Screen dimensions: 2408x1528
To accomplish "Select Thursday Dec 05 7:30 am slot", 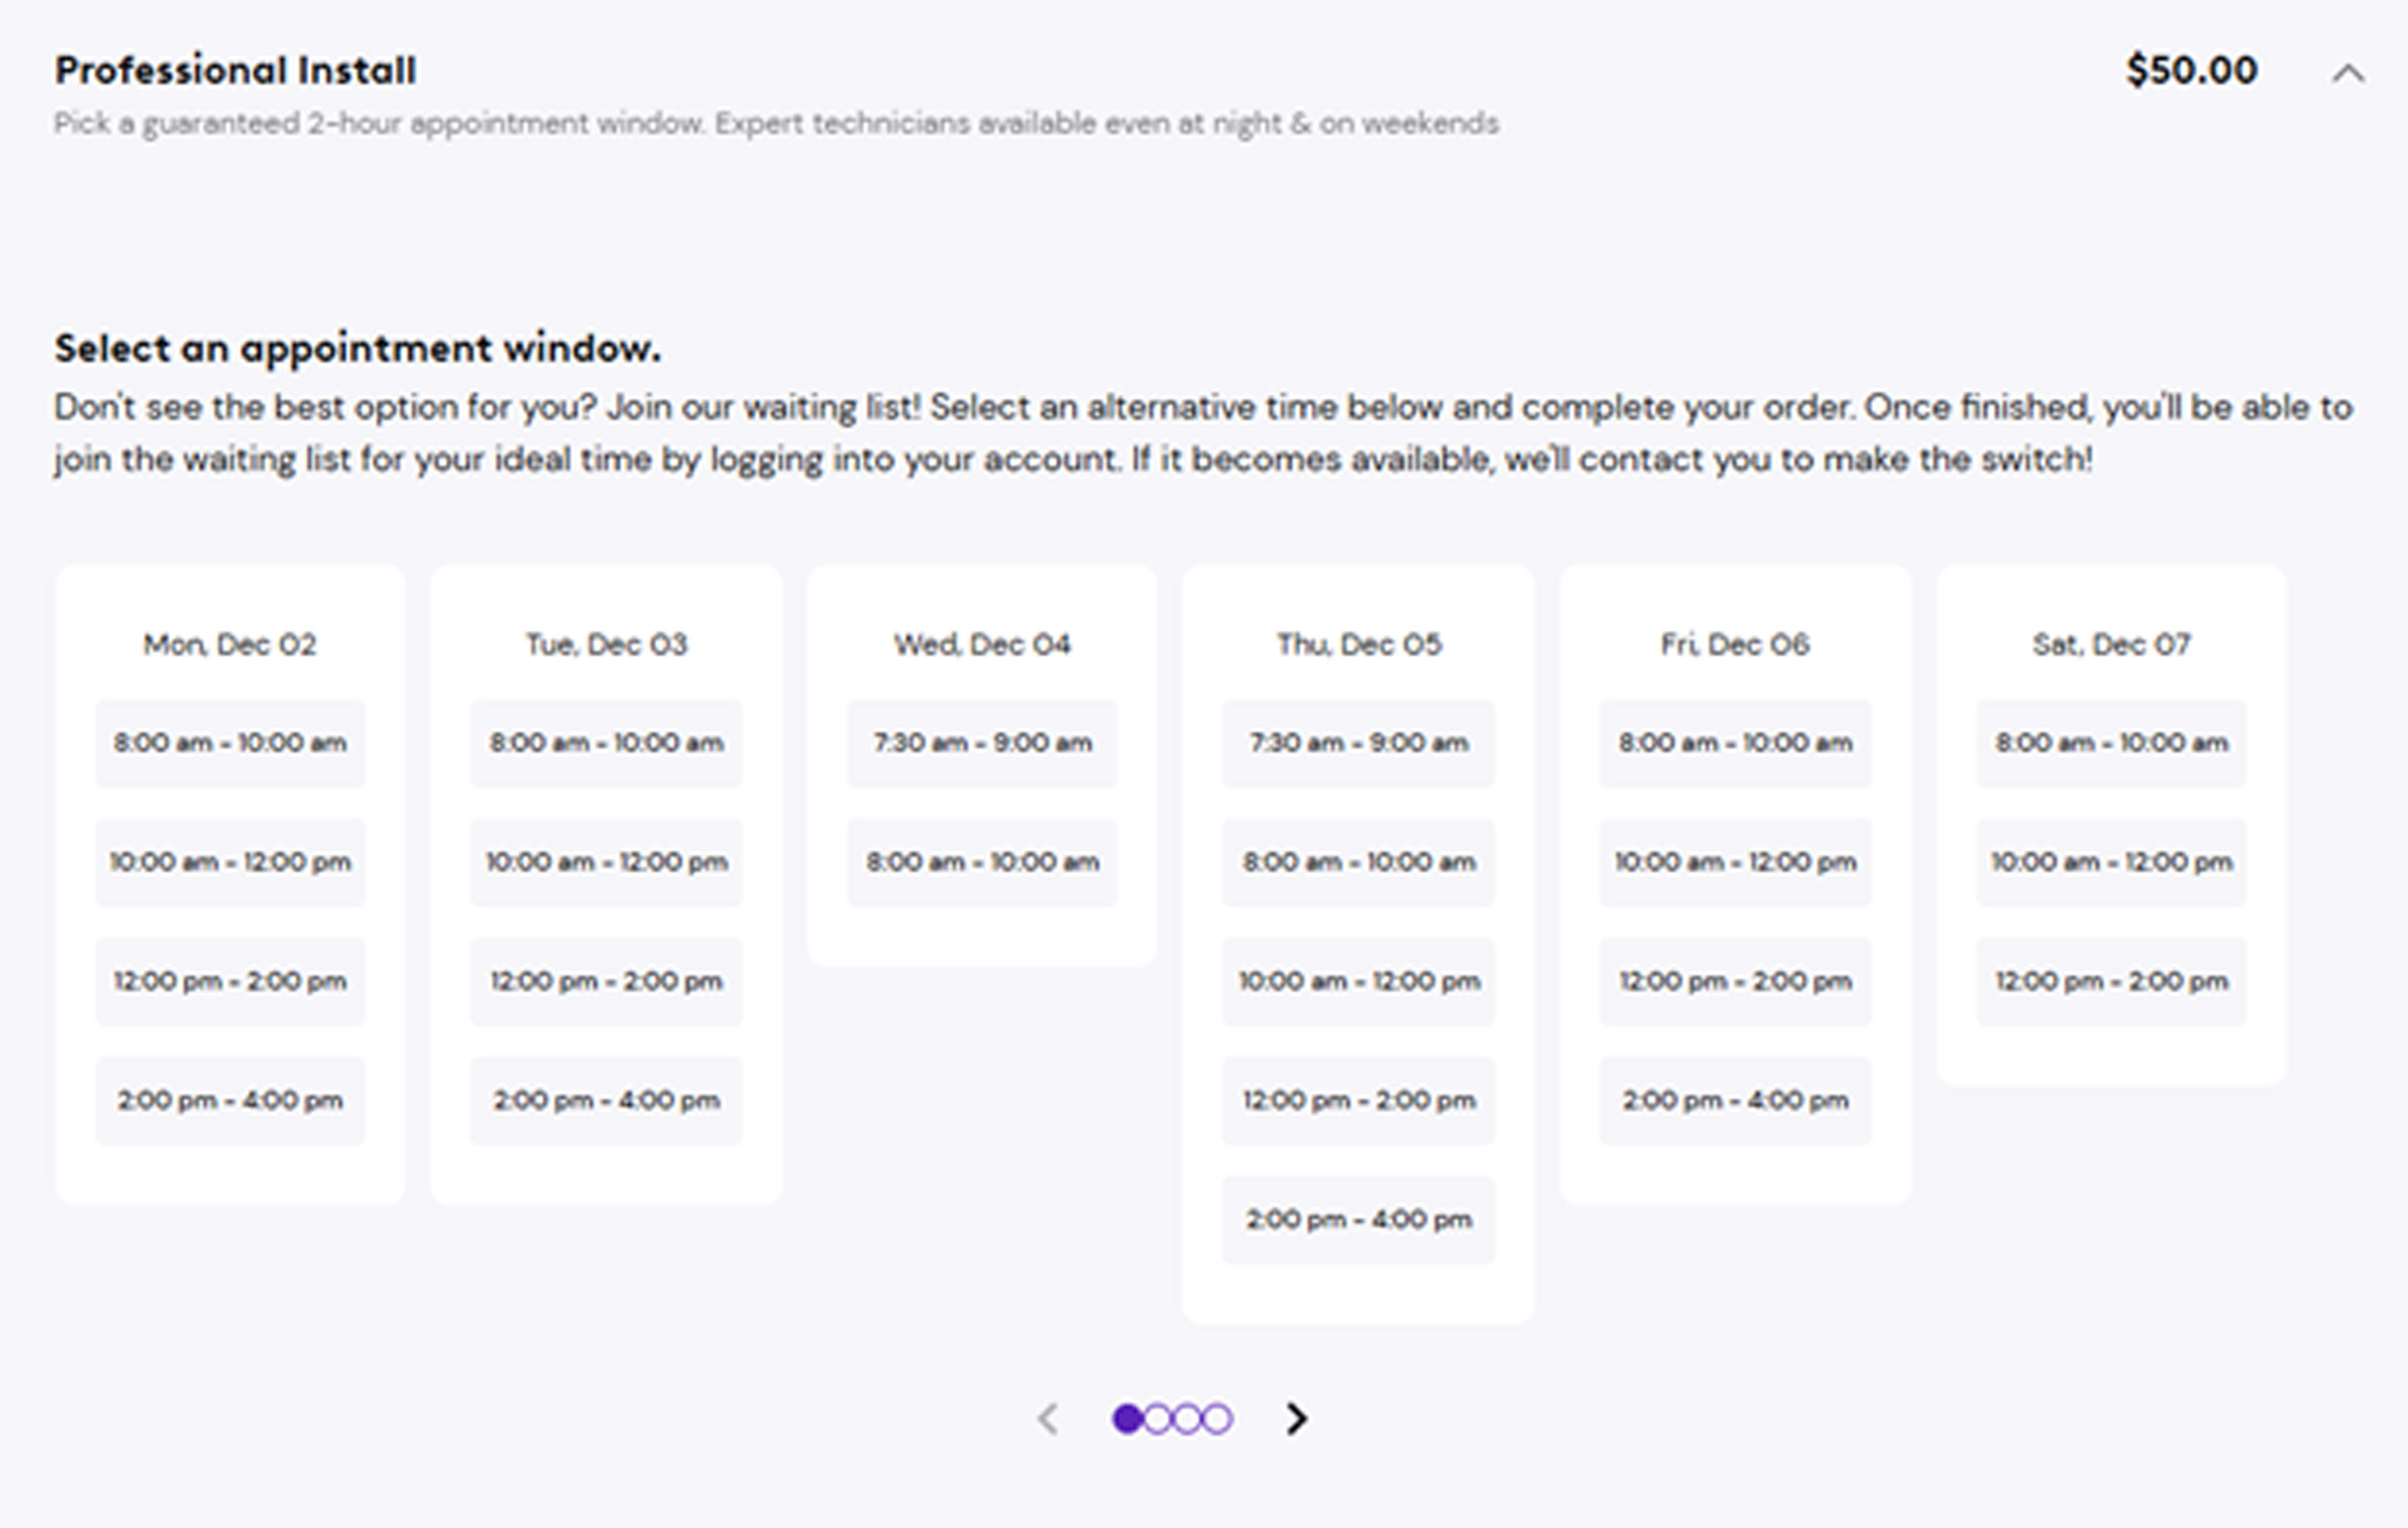I will point(1358,743).
